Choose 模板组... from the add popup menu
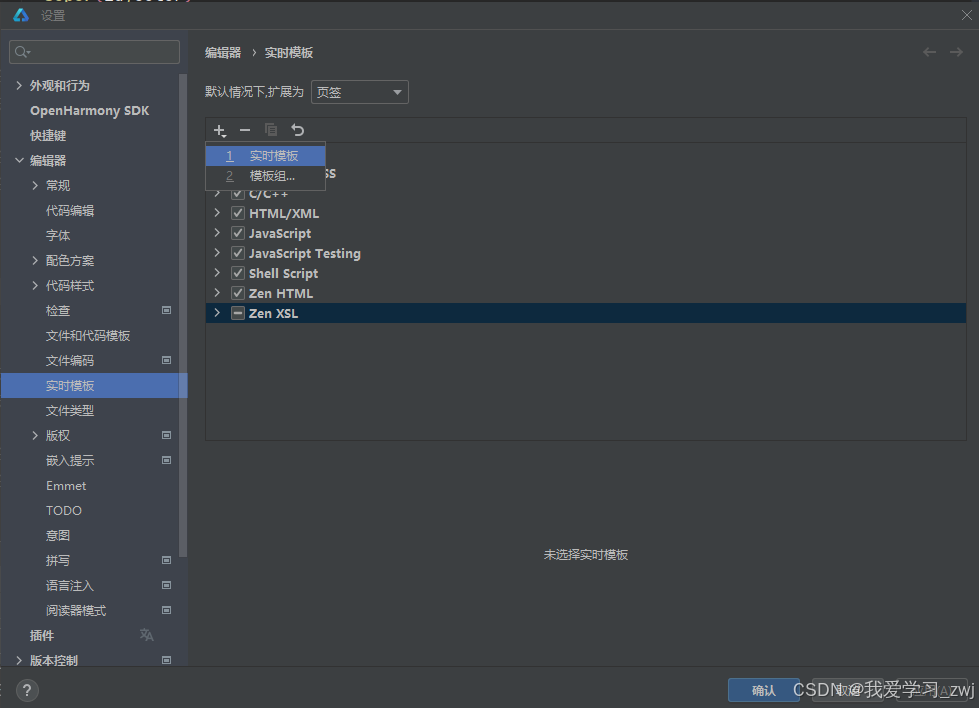The height and width of the screenshot is (708, 979). (x=265, y=176)
